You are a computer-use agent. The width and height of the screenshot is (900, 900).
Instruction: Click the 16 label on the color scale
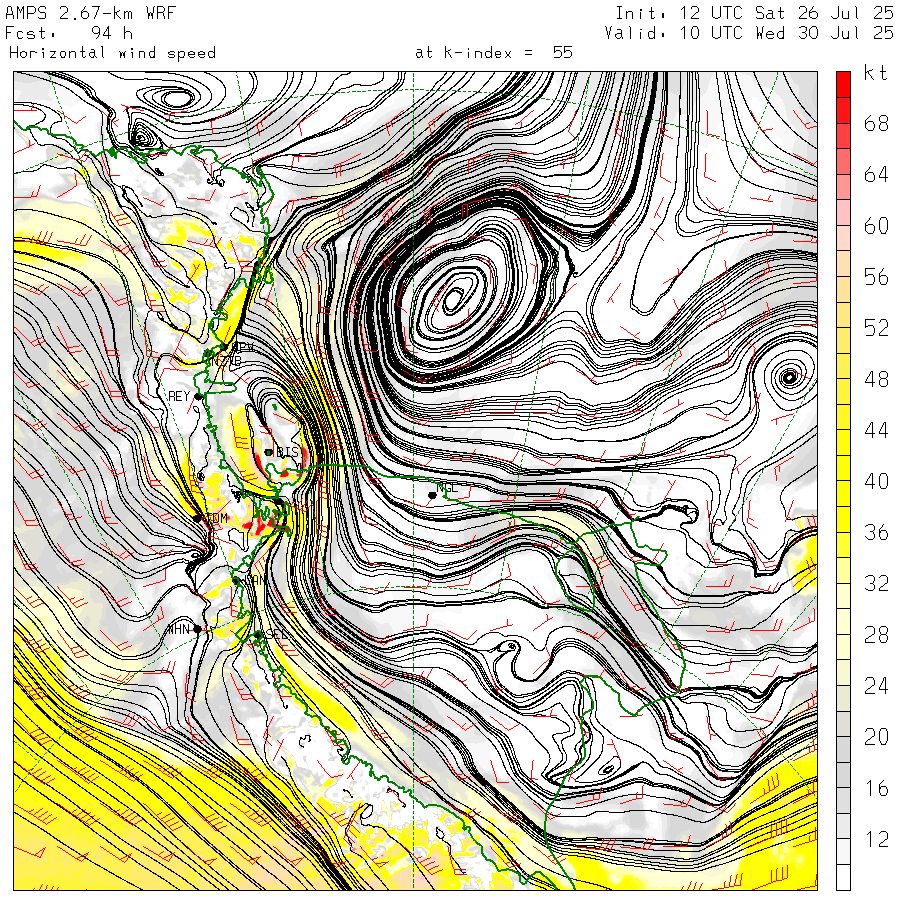click(x=876, y=788)
